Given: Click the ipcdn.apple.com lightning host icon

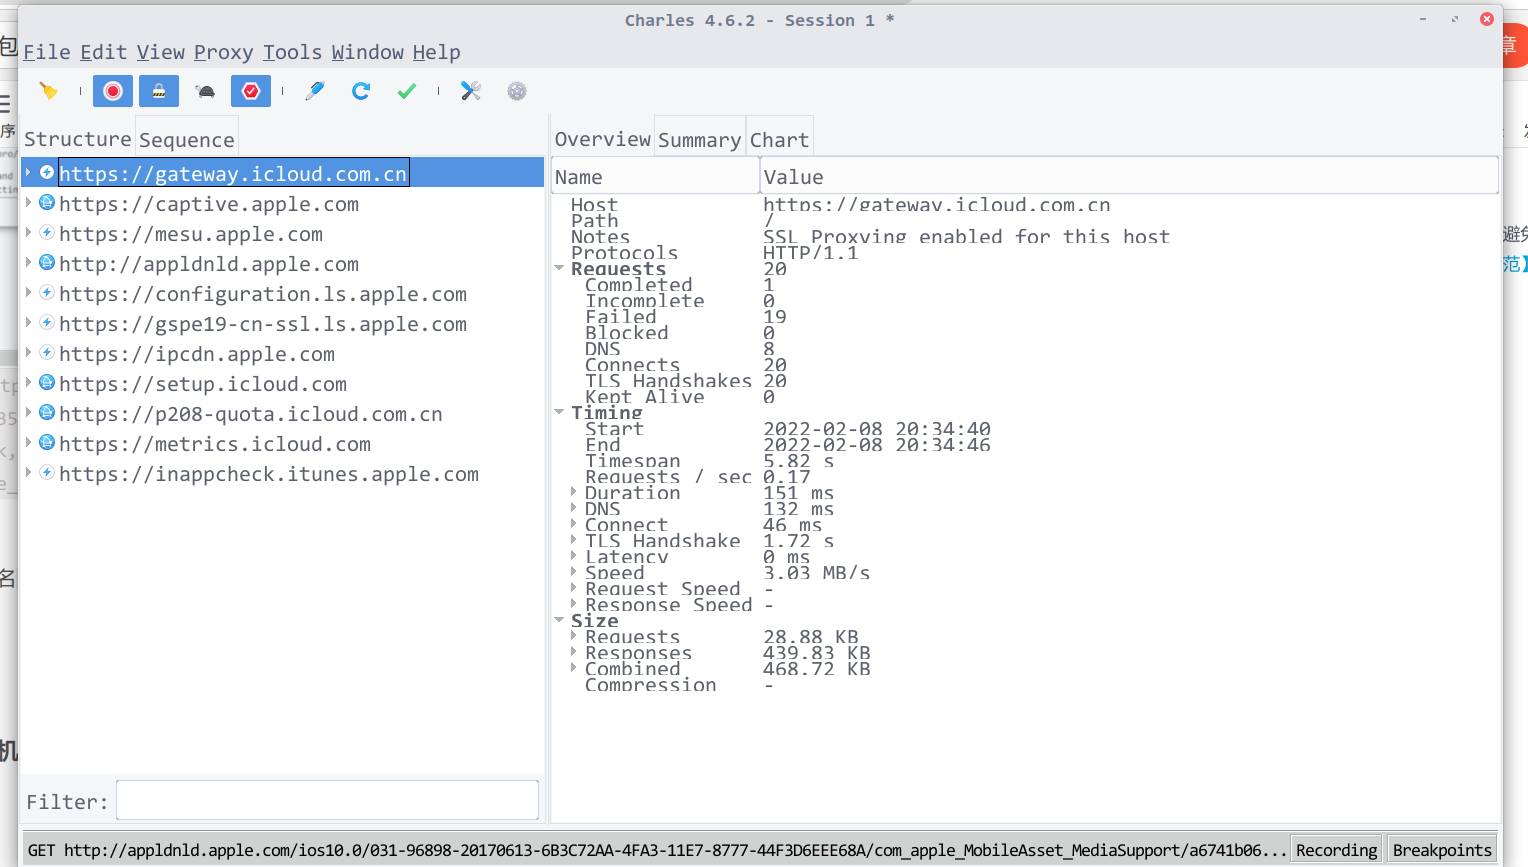Looking at the screenshot, I should click(x=47, y=353).
